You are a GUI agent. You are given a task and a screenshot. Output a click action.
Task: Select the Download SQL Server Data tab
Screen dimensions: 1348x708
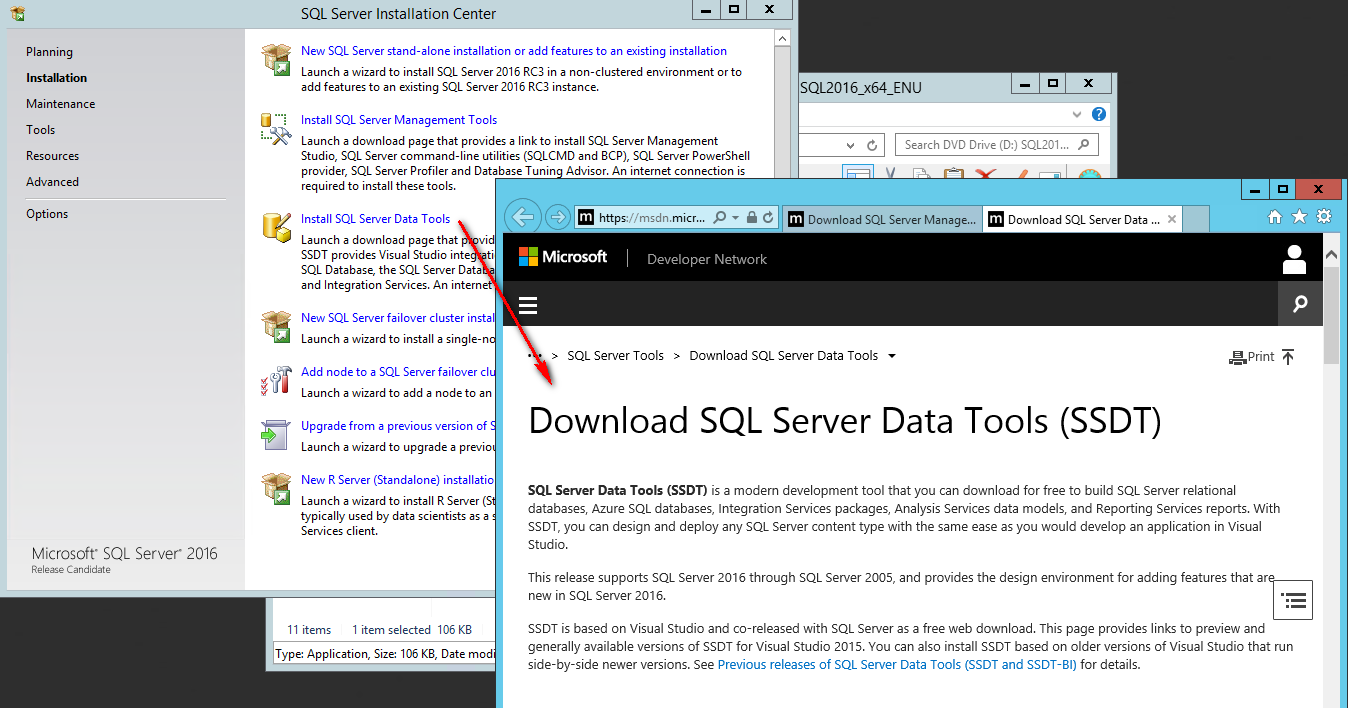[x=1082, y=219]
